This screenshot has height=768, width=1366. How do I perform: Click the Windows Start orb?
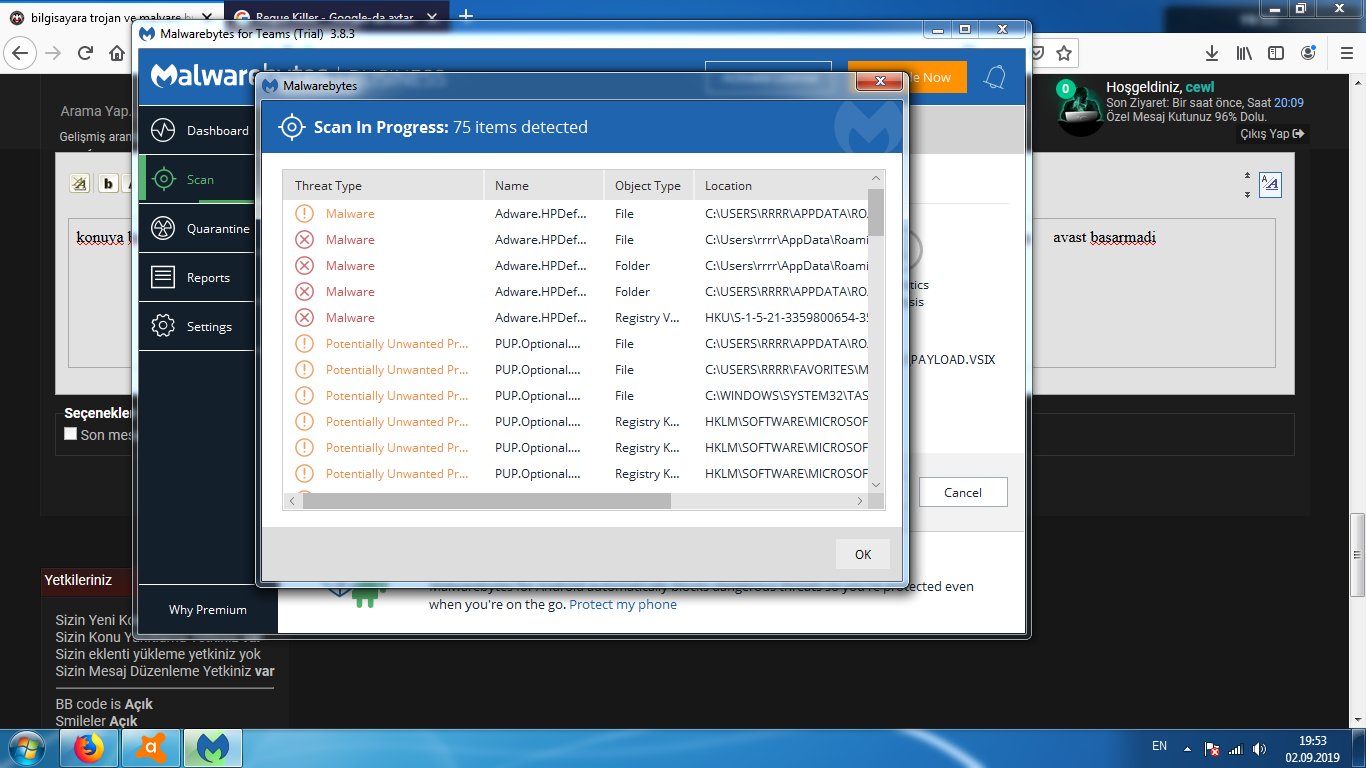click(x=27, y=748)
